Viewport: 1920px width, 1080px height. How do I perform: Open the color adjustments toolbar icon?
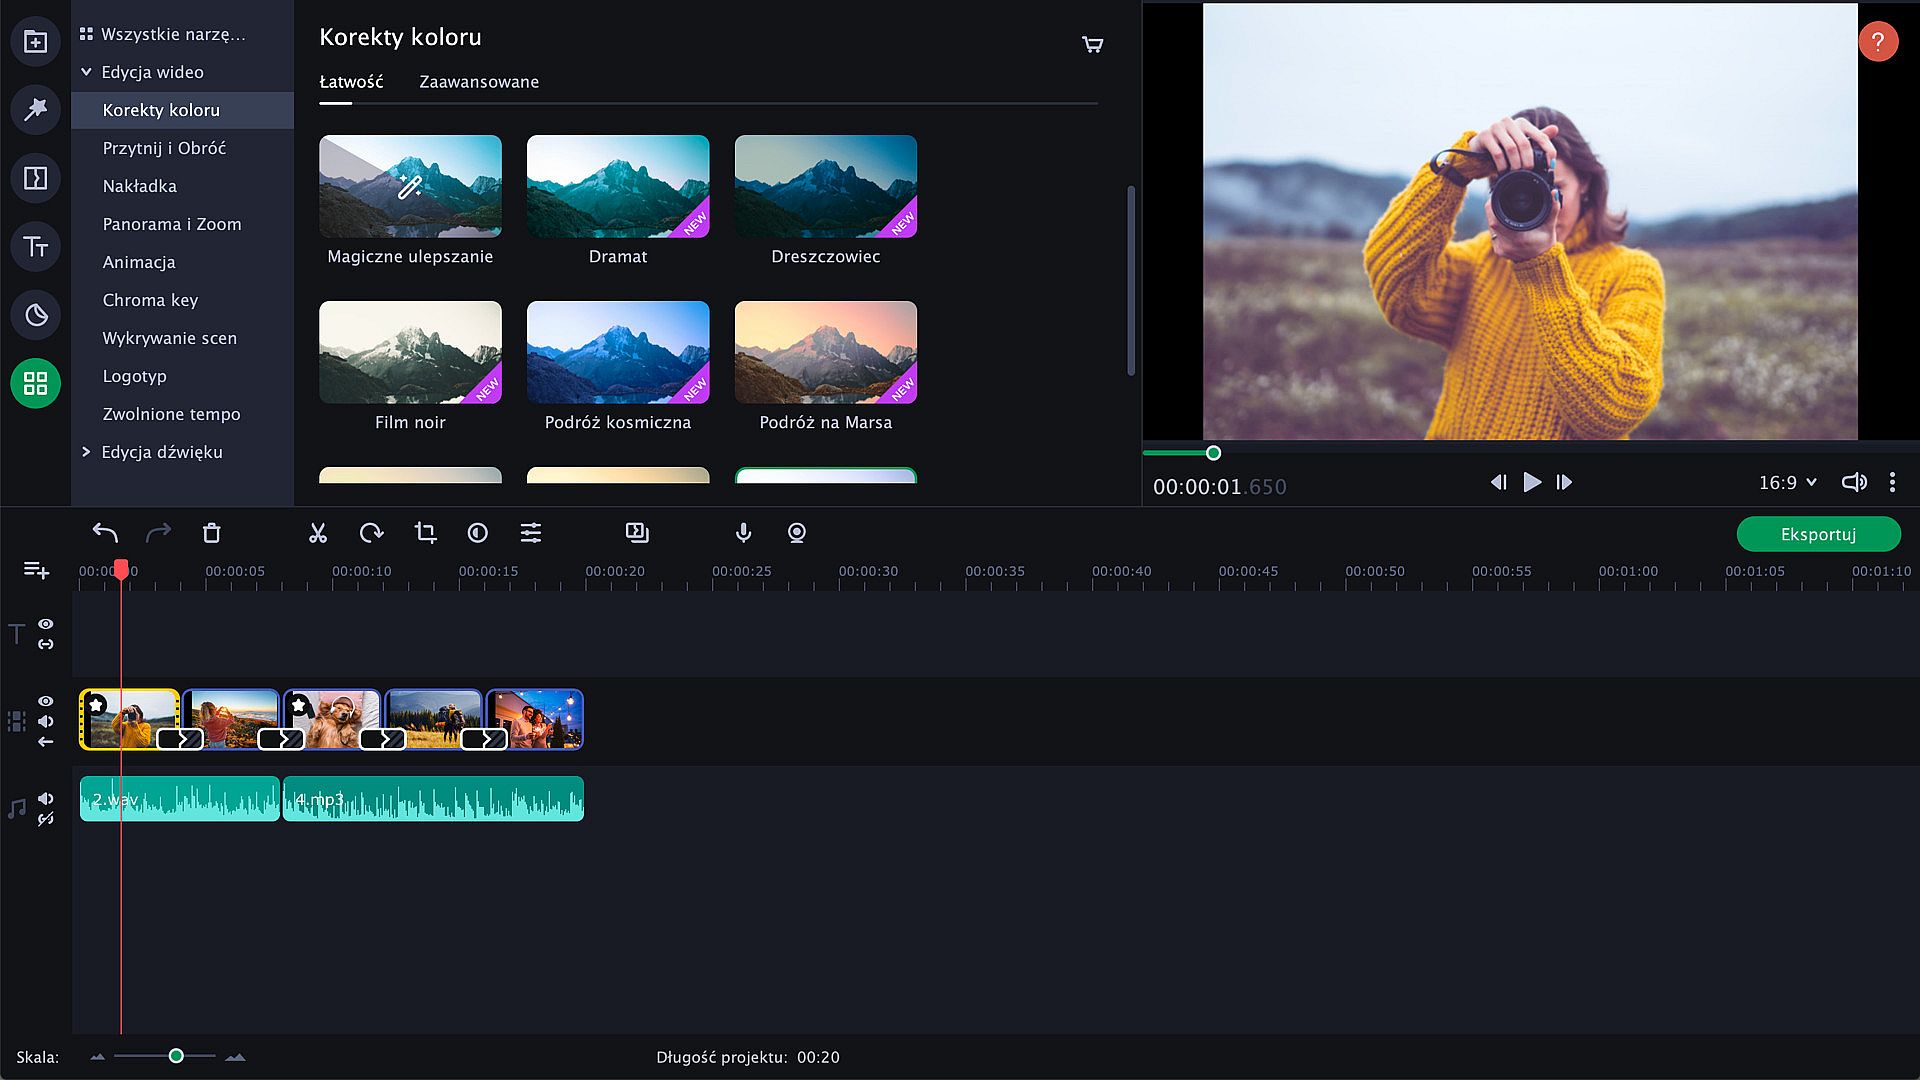(478, 533)
